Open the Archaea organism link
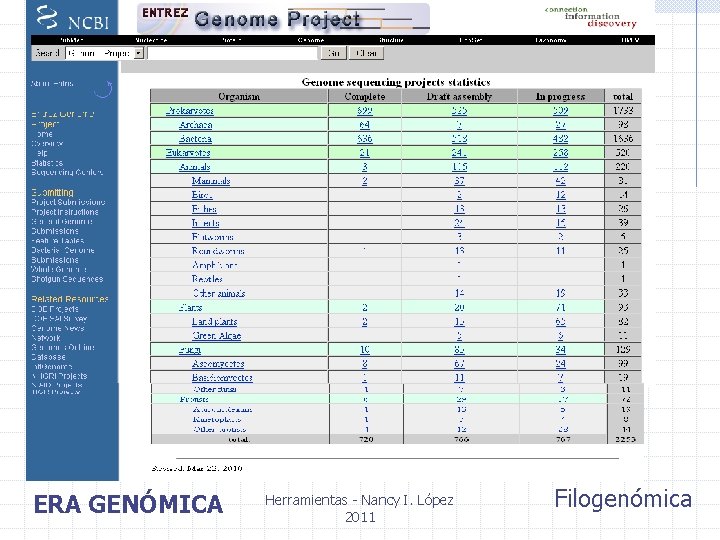720x540 pixels. click(x=196, y=125)
